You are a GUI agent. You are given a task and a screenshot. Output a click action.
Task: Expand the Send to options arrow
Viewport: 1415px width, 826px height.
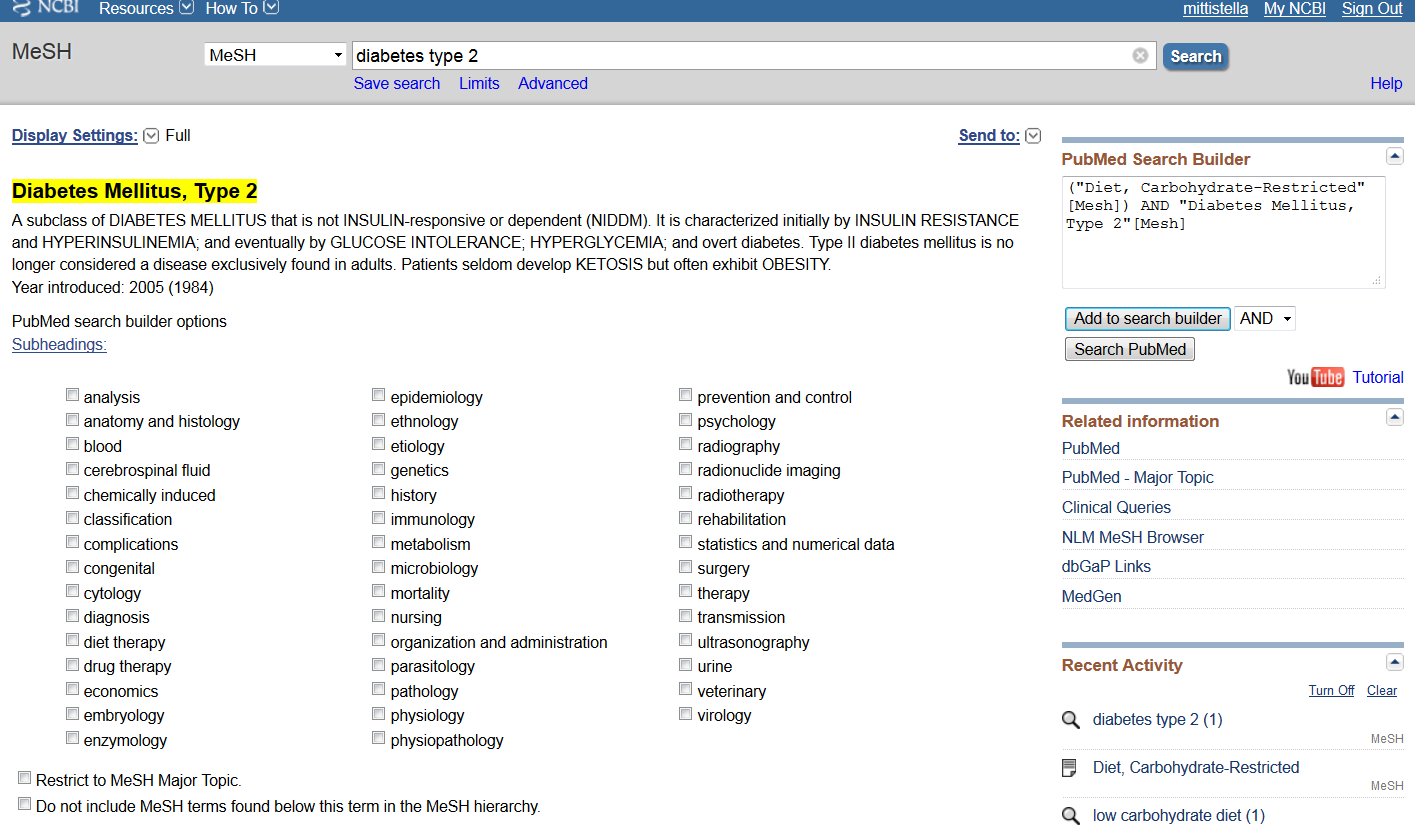coord(1033,136)
